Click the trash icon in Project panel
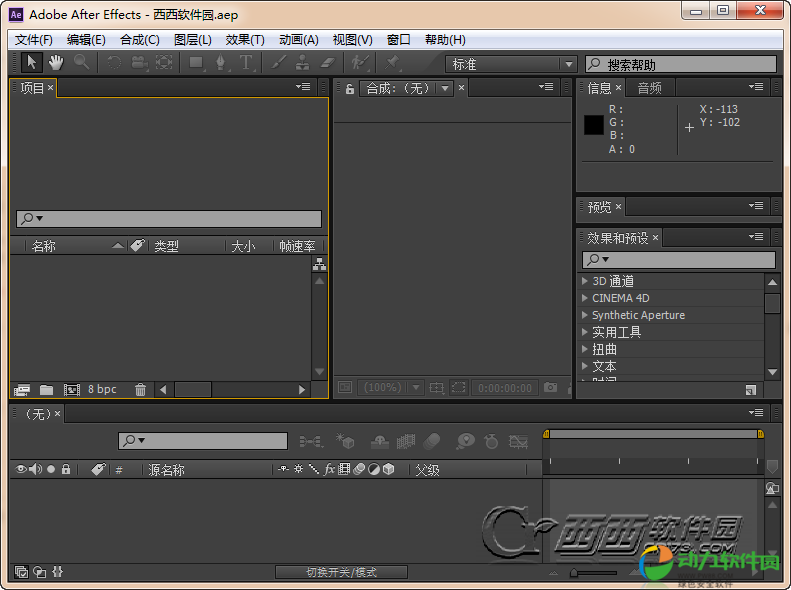The height and width of the screenshot is (590, 791). click(x=140, y=389)
